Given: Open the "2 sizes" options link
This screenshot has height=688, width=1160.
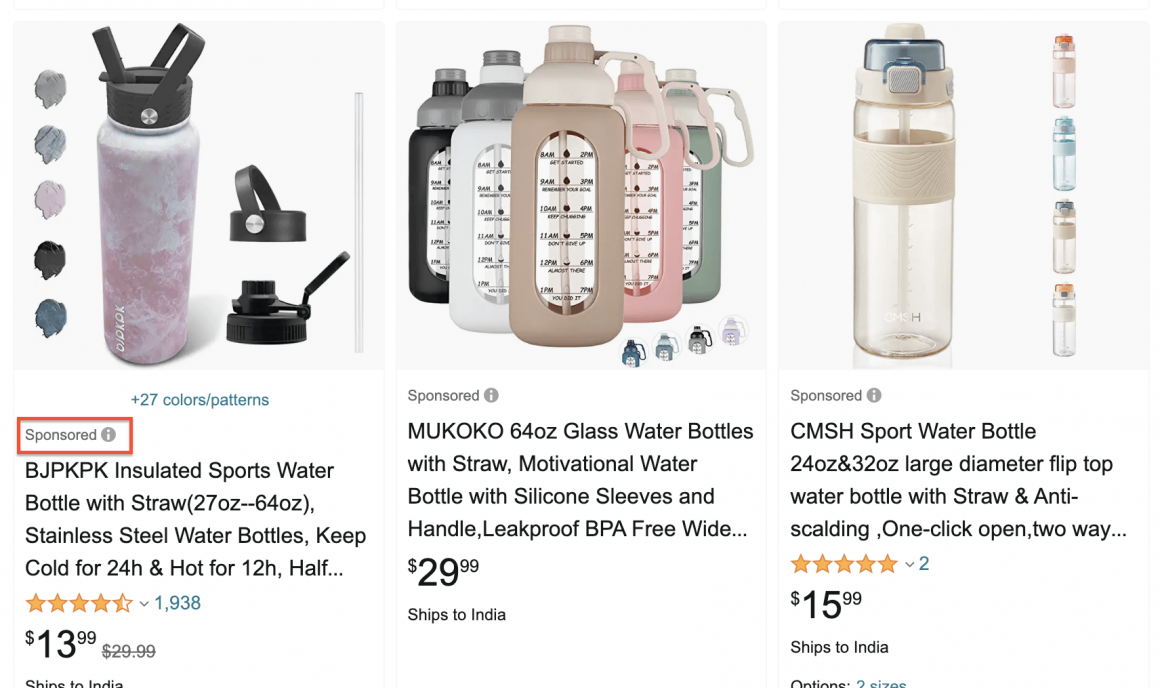Looking at the screenshot, I should [880, 683].
